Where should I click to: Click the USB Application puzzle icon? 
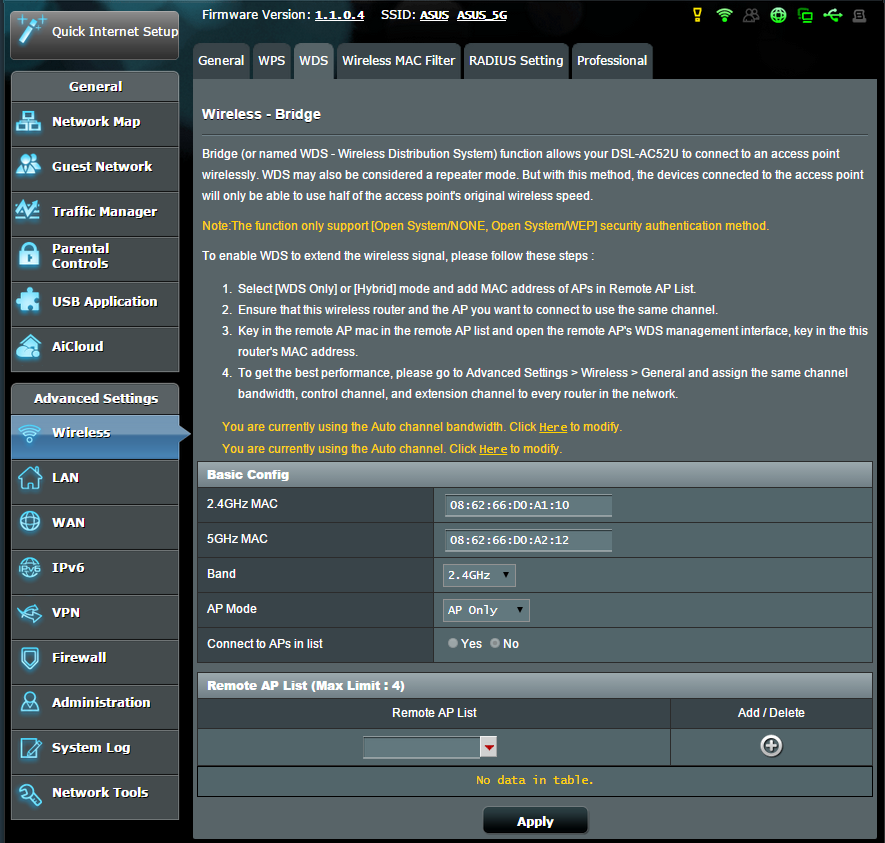click(x=28, y=300)
